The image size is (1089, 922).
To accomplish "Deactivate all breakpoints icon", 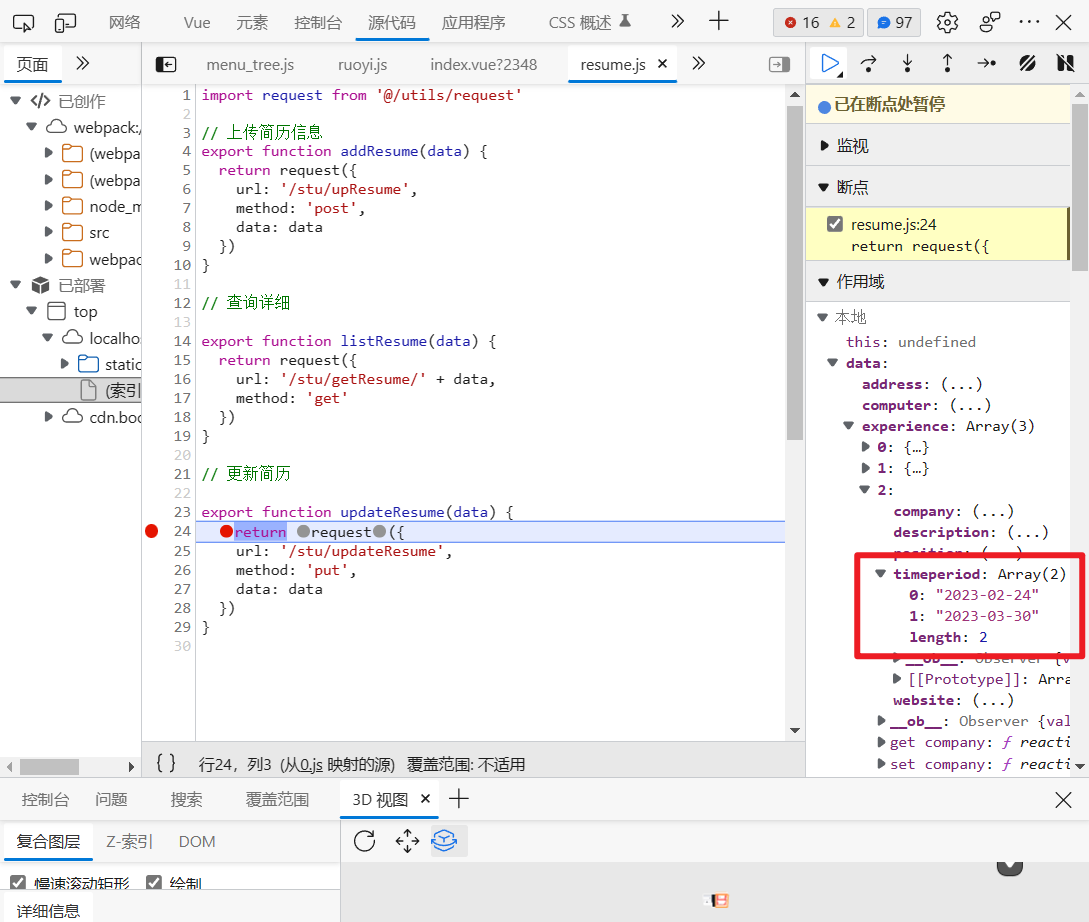I will (1027, 63).
